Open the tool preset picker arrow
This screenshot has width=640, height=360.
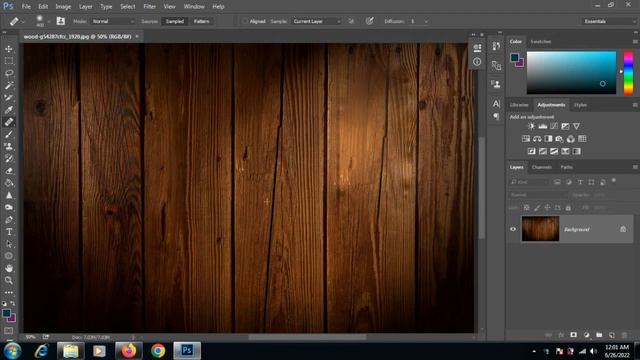point(23,21)
